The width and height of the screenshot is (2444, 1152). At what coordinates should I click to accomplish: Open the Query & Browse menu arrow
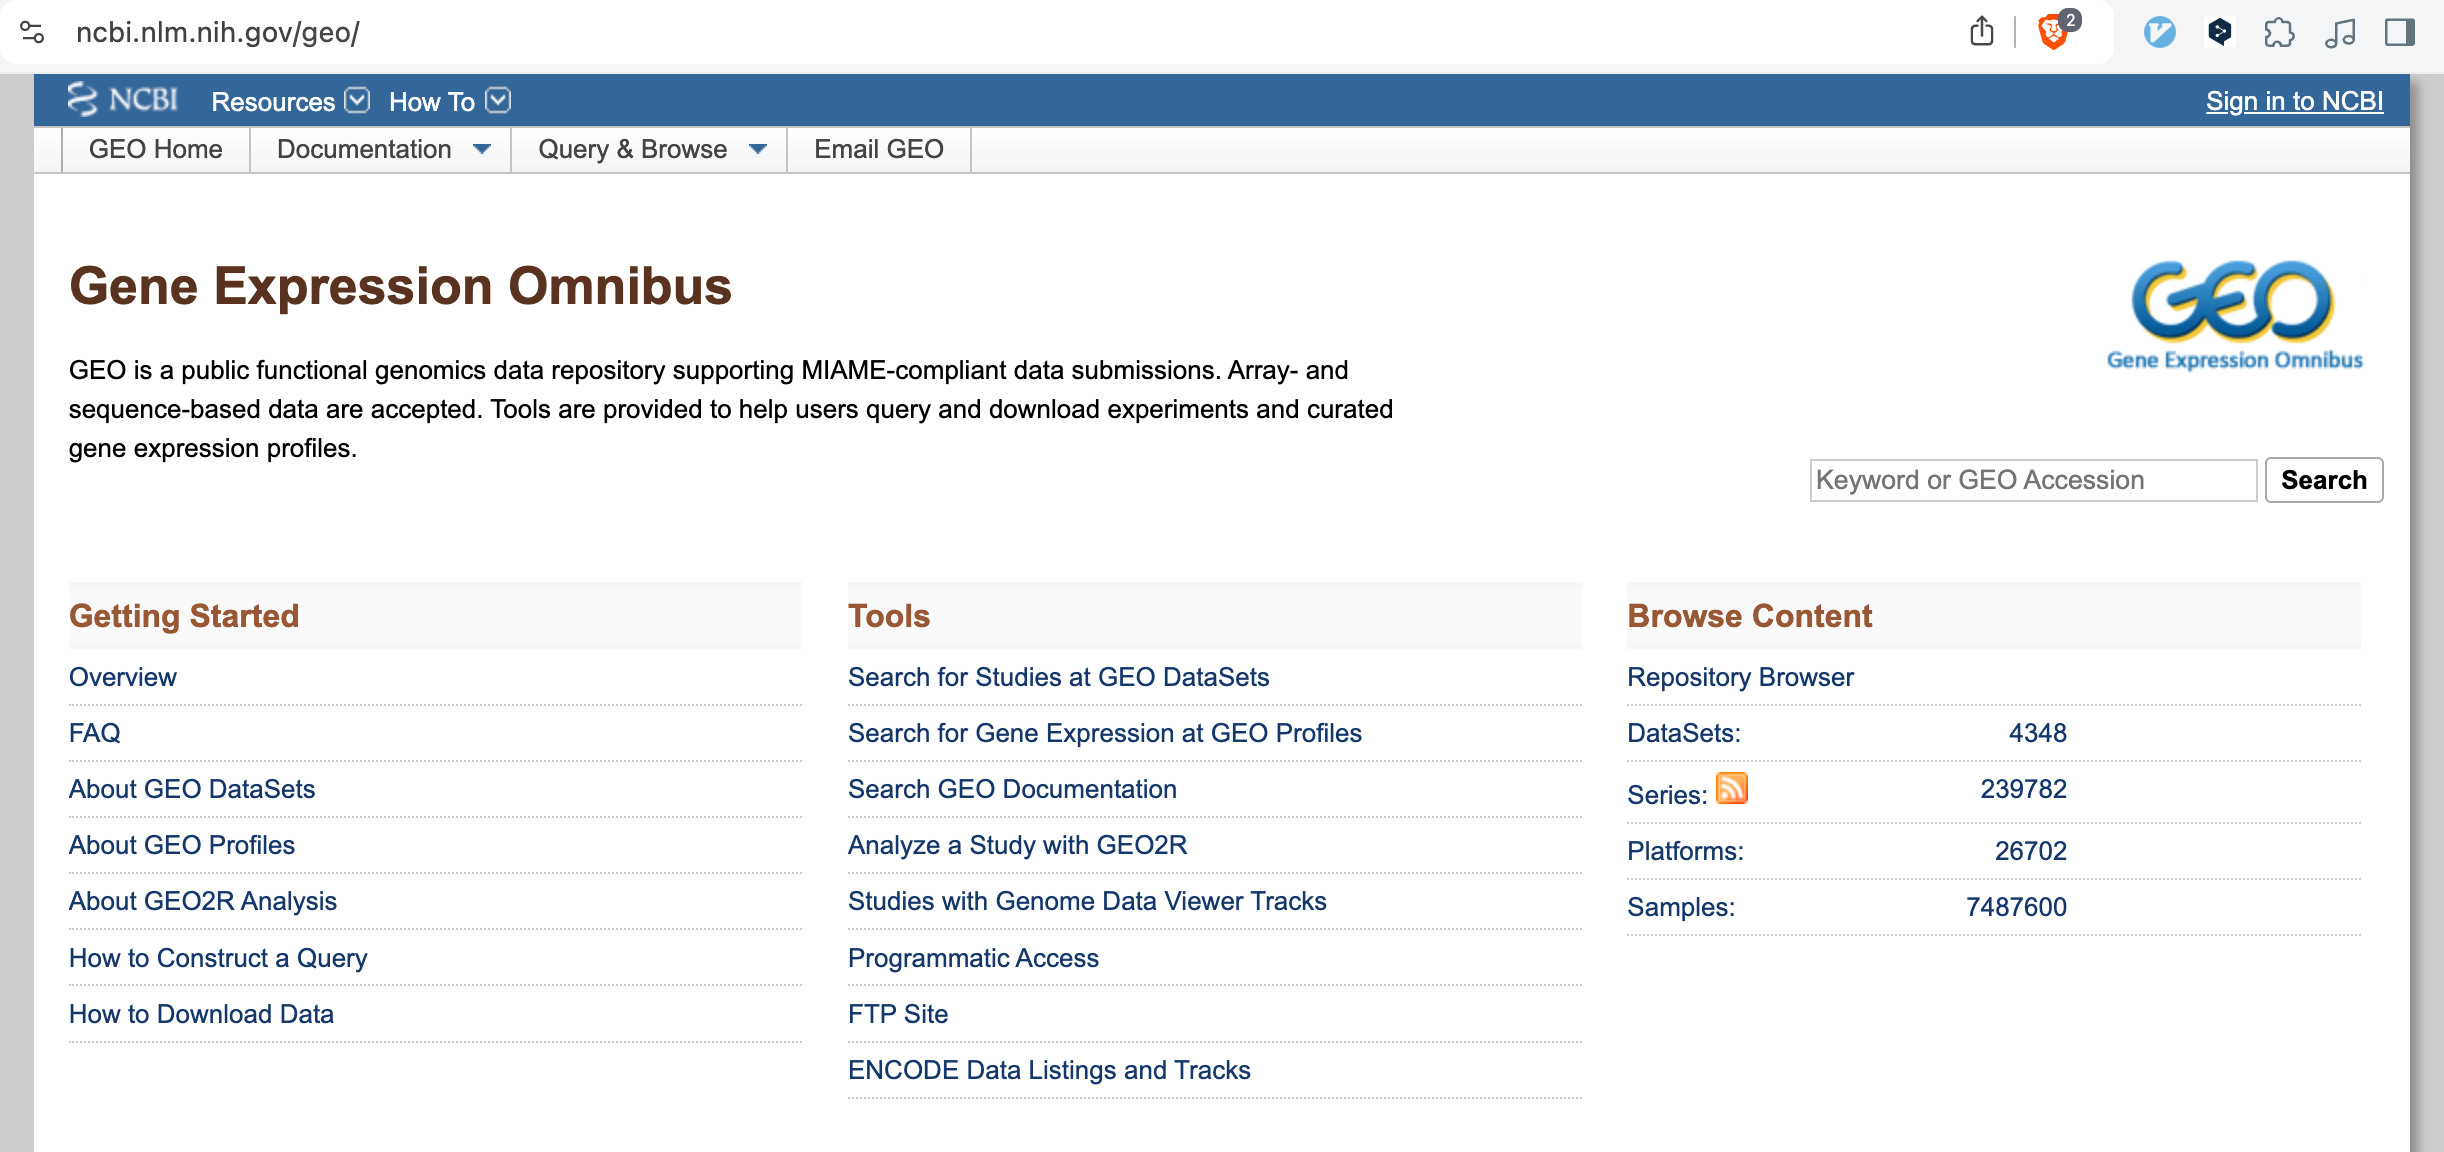[x=758, y=149]
